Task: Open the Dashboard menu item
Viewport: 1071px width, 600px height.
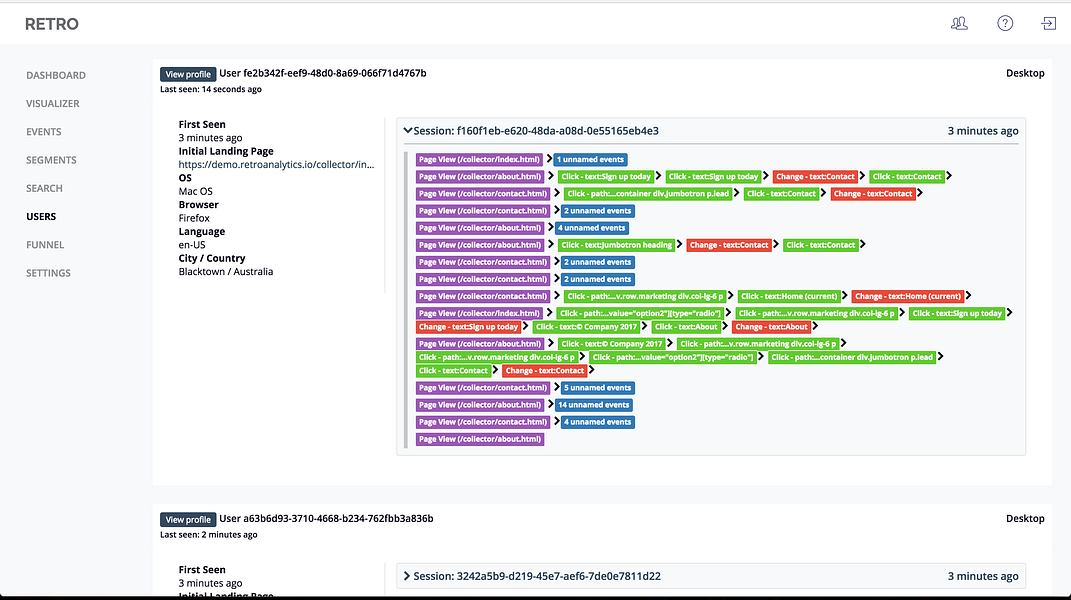Action: [56, 75]
